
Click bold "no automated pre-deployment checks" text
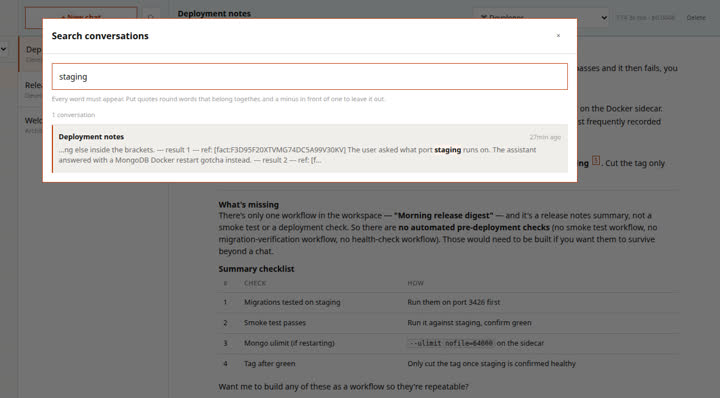[x=474, y=227]
